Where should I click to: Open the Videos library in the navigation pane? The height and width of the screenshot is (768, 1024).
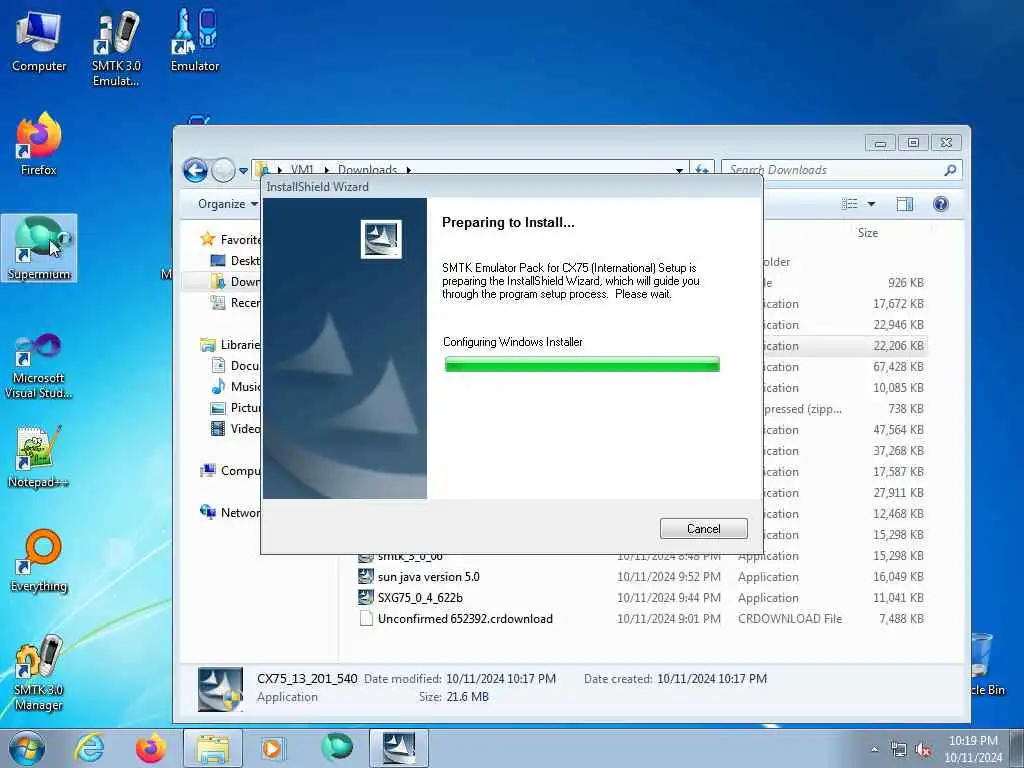point(236,428)
